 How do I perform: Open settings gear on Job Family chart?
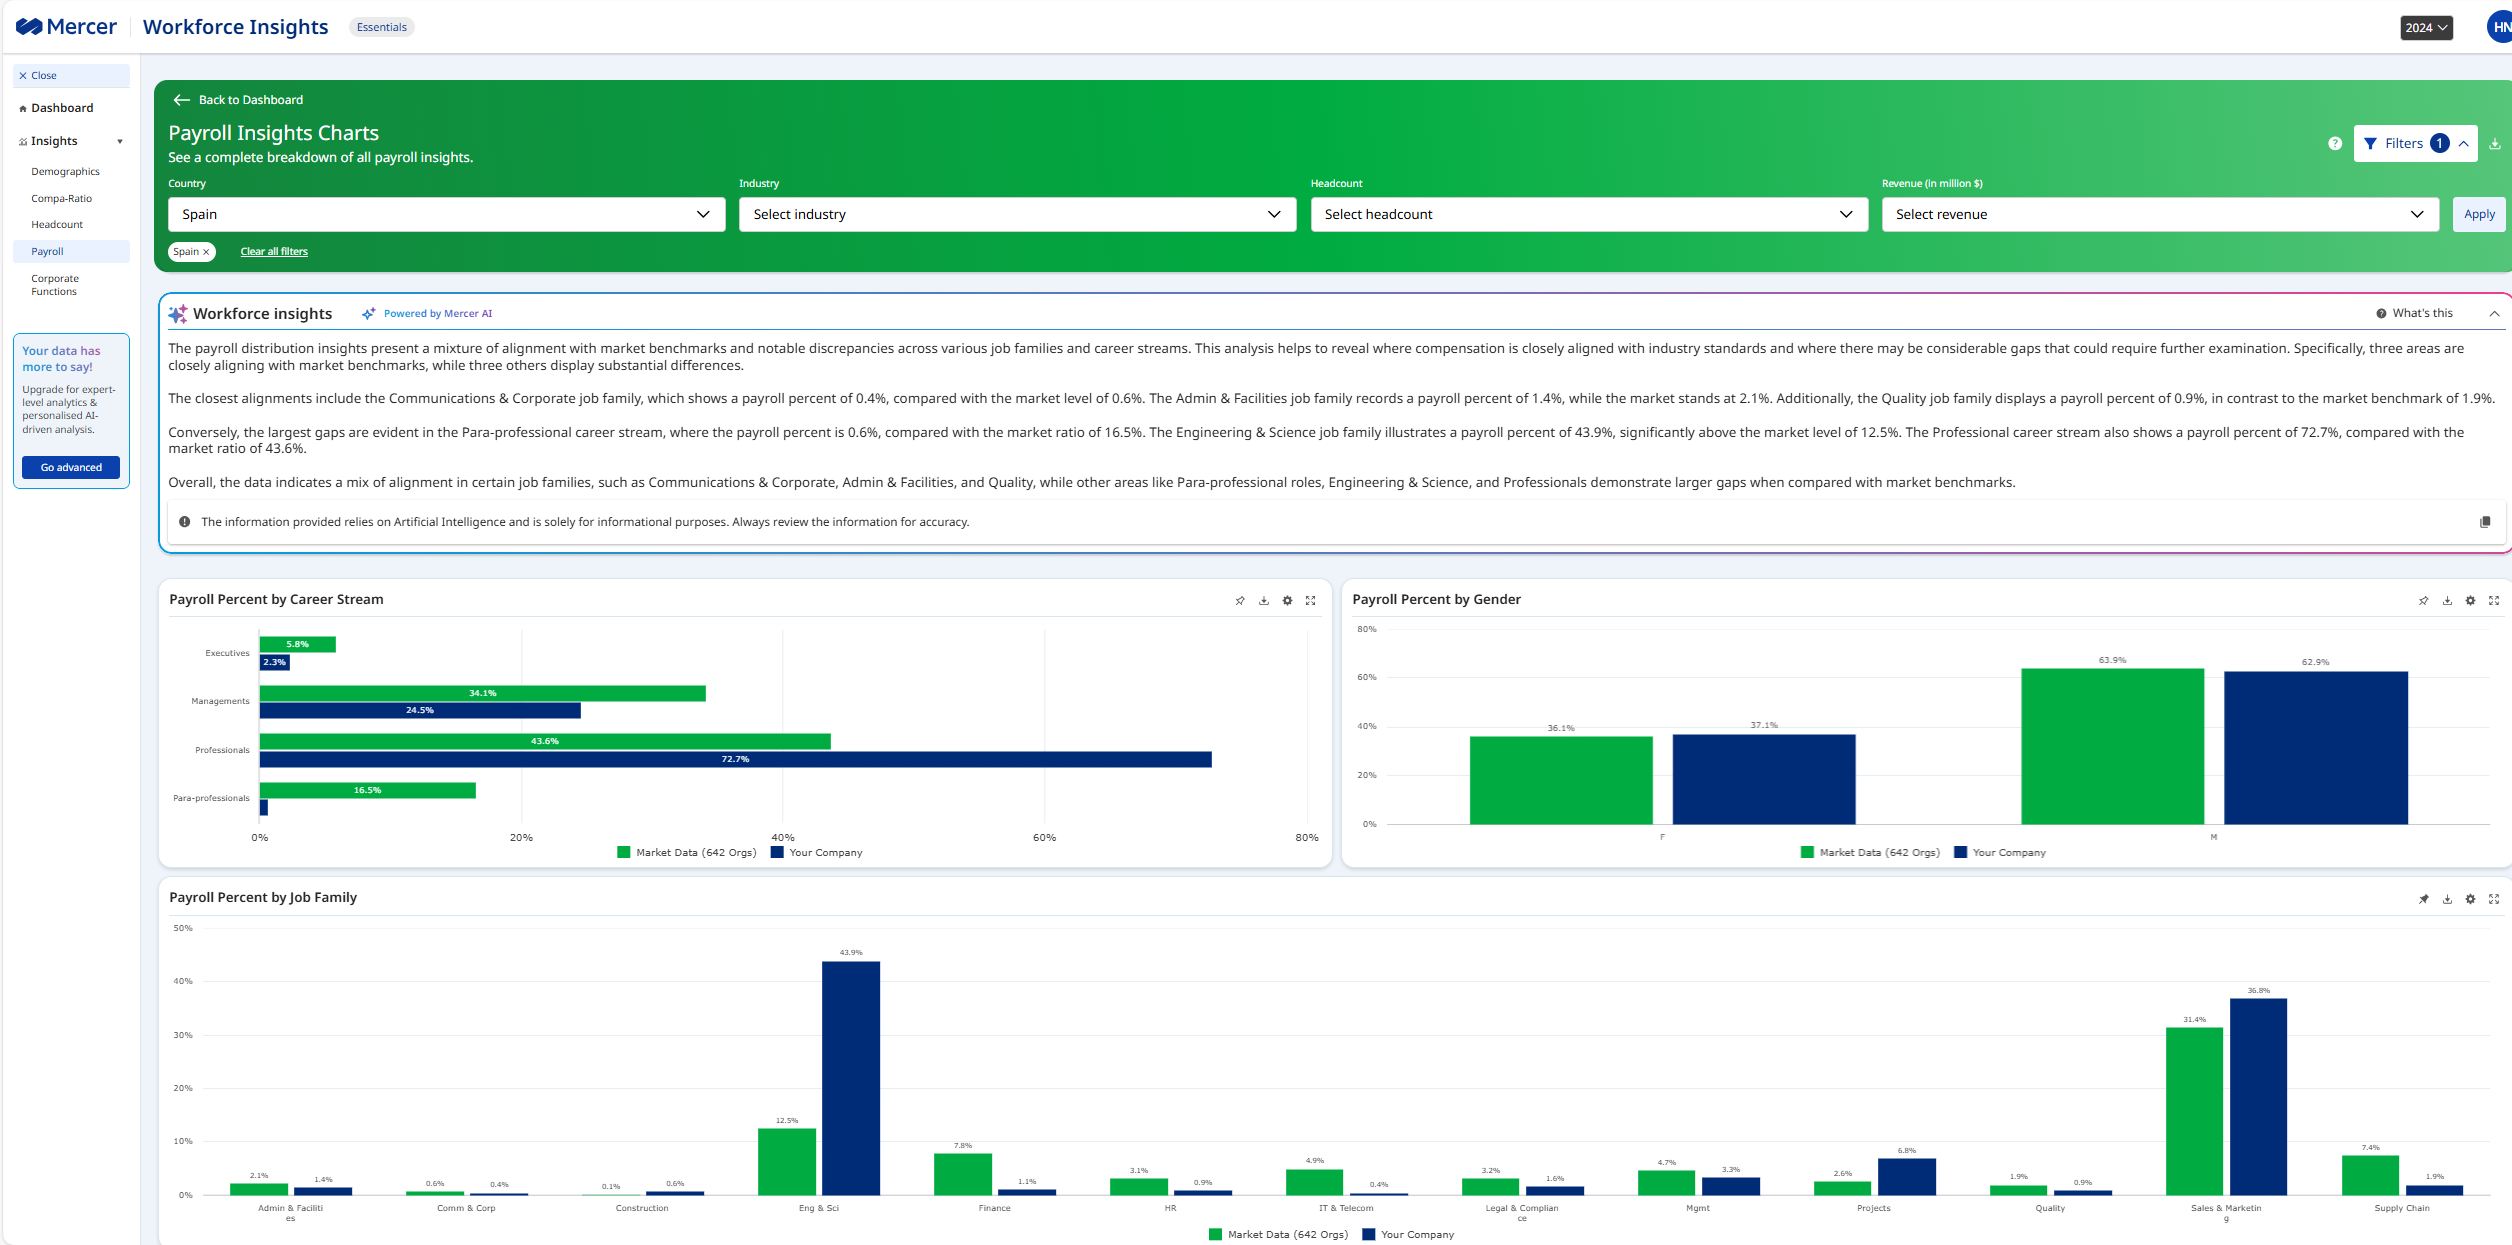coord(2470,899)
